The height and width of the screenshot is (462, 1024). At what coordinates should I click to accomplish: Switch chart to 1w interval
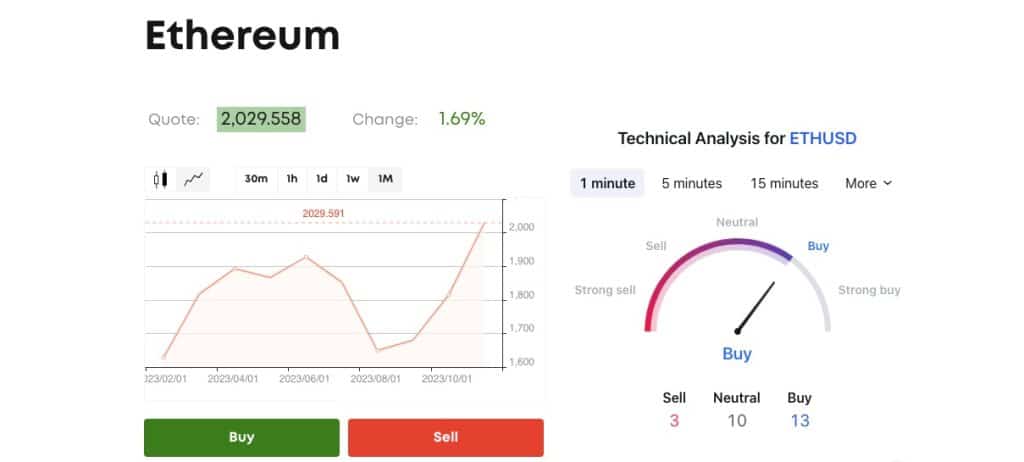pyautogui.click(x=353, y=179)
